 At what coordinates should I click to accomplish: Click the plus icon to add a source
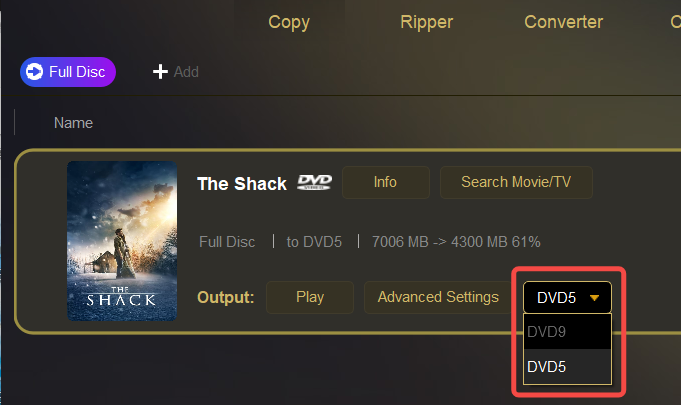coord(159,71)
